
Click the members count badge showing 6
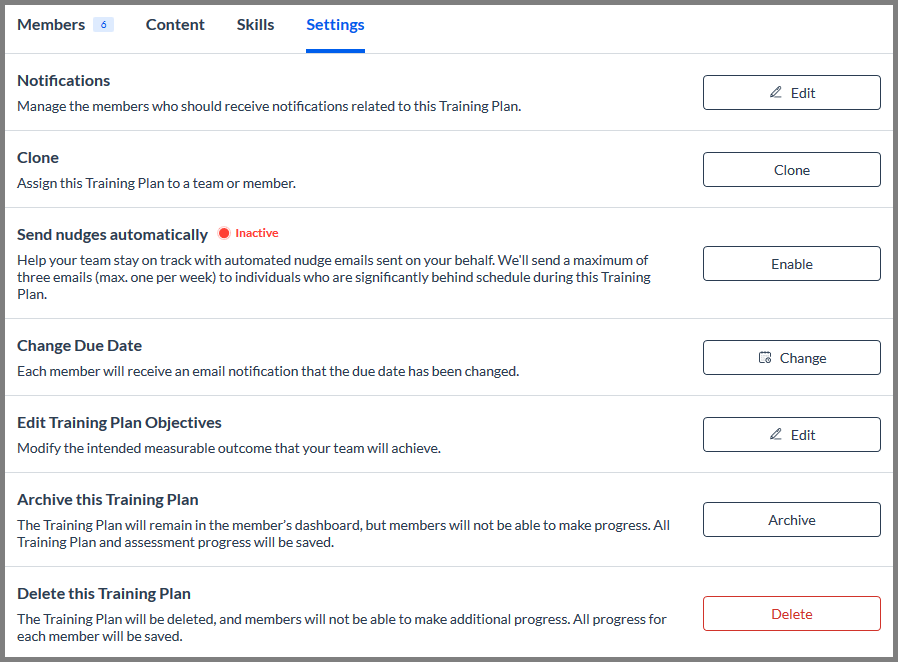click(x=104, y=25)
